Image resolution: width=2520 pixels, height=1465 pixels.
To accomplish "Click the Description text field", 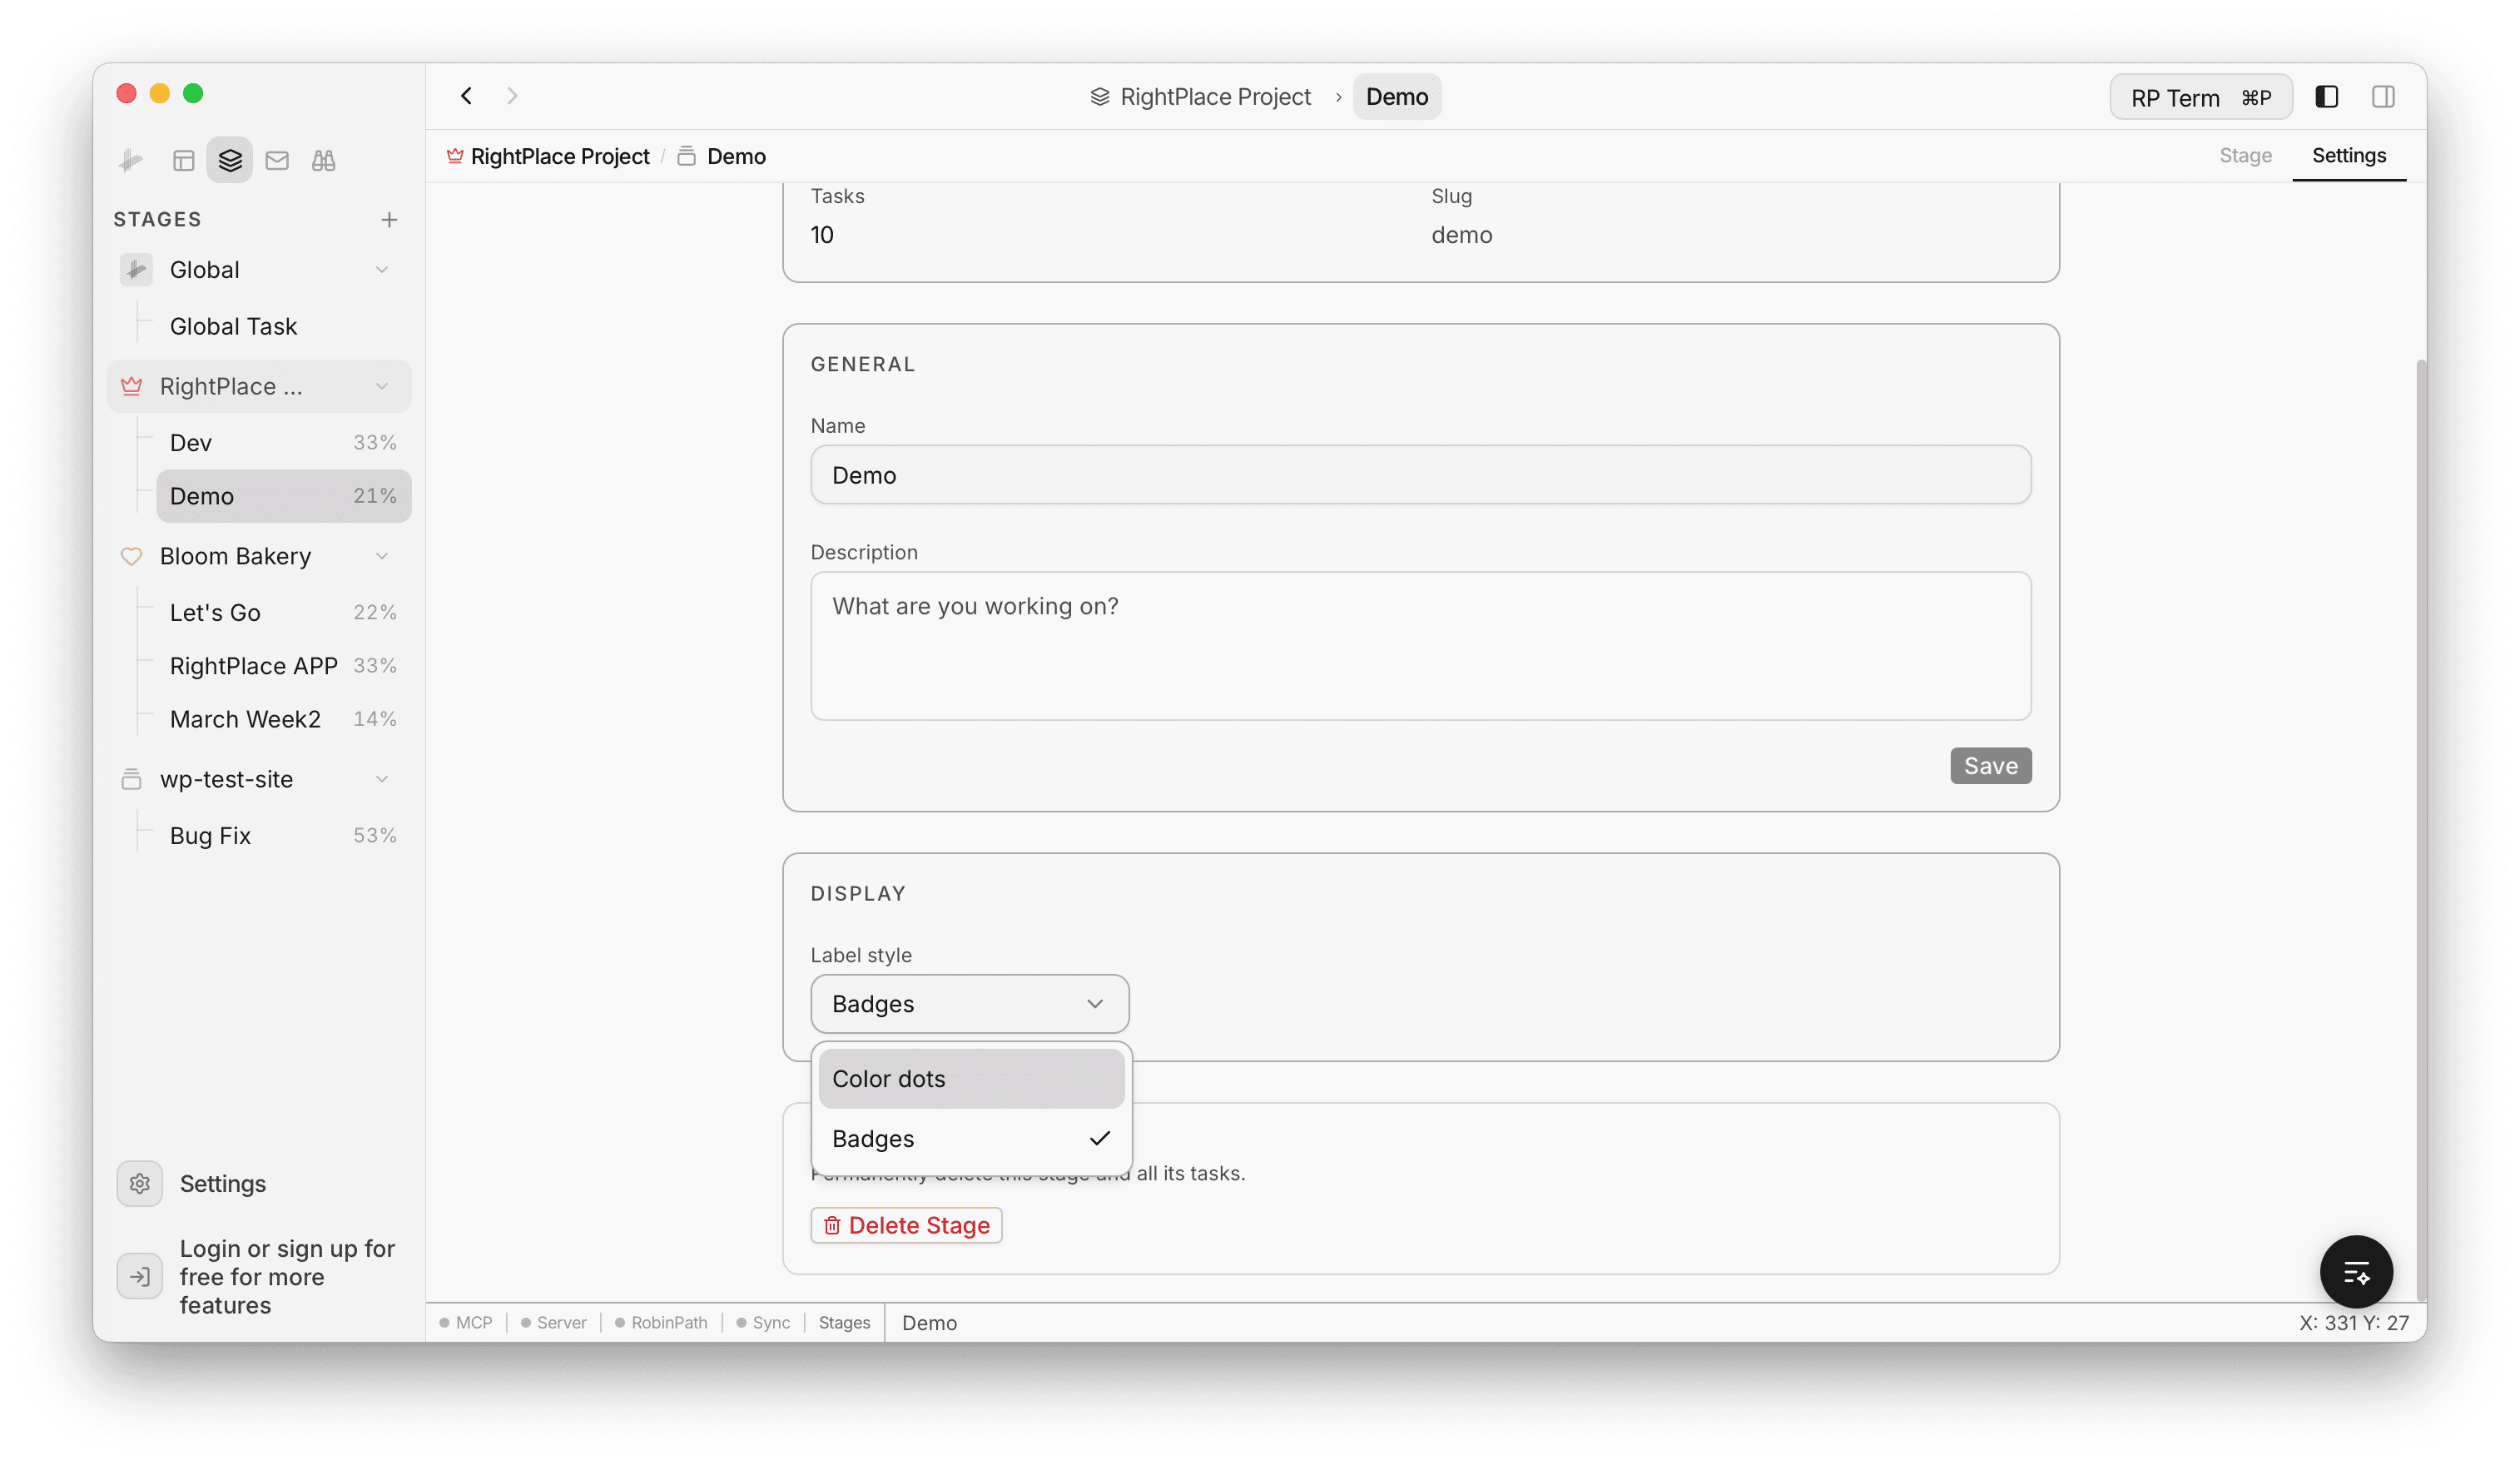I will coord(1420,646).
